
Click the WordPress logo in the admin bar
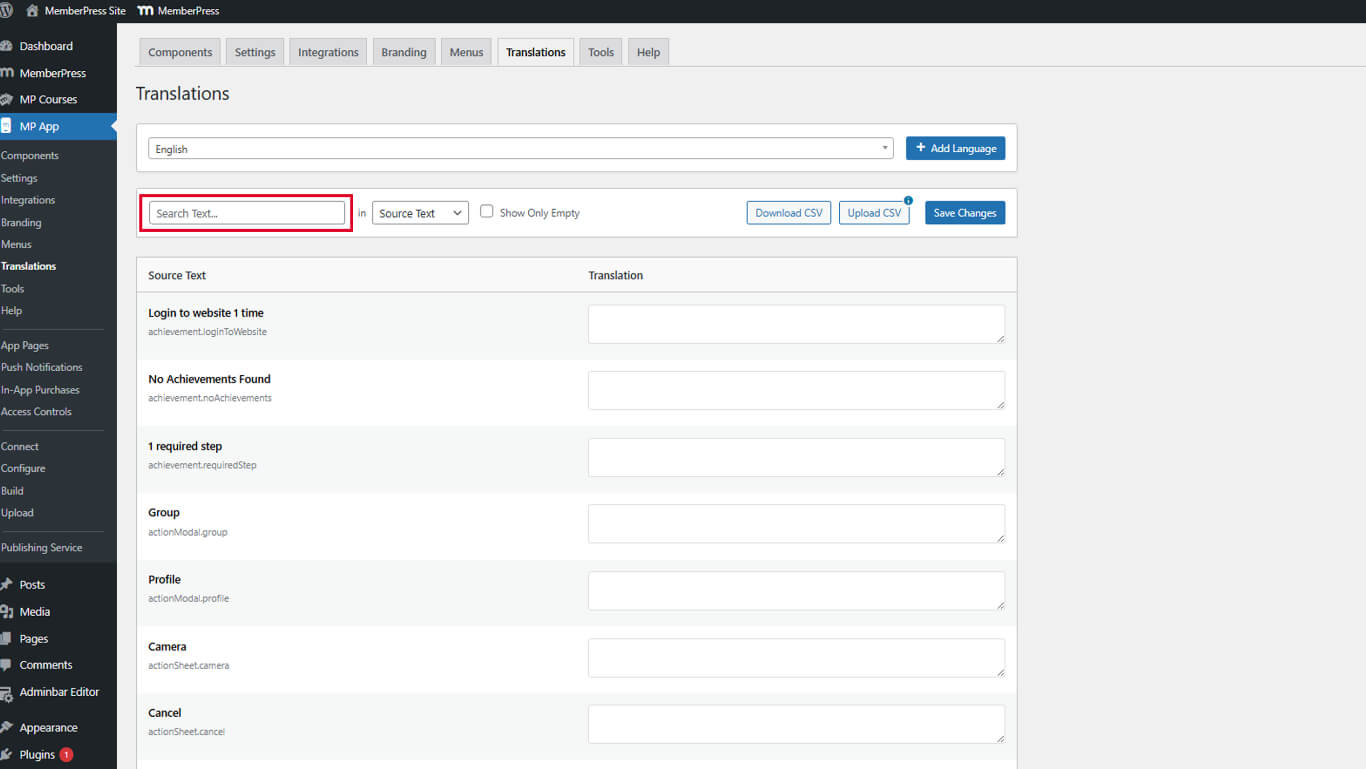click(8, 10)
